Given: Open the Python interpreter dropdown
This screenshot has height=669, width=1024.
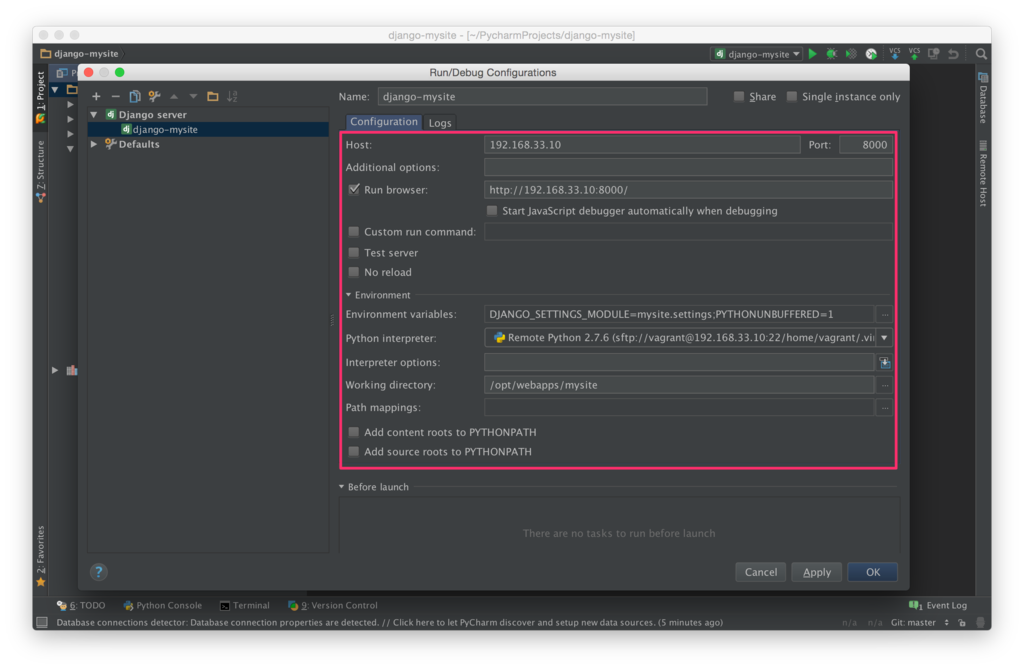Looking at the screenshot, I should (884, 338).
